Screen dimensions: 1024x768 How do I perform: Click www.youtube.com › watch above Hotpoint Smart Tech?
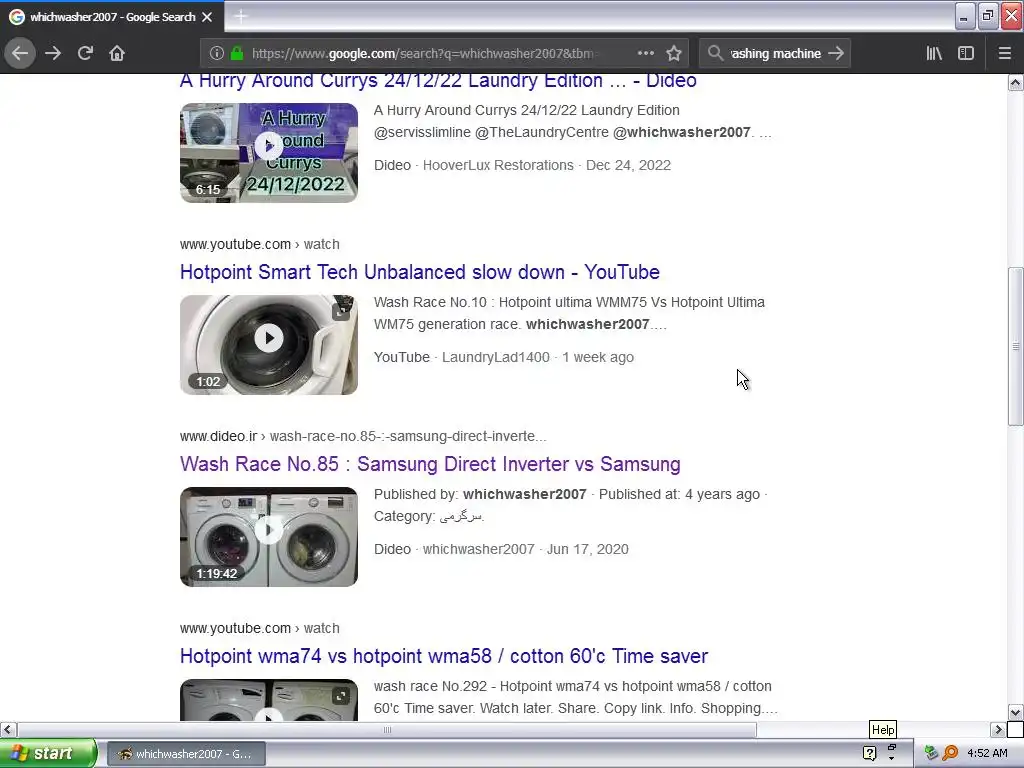coord(260,244)
